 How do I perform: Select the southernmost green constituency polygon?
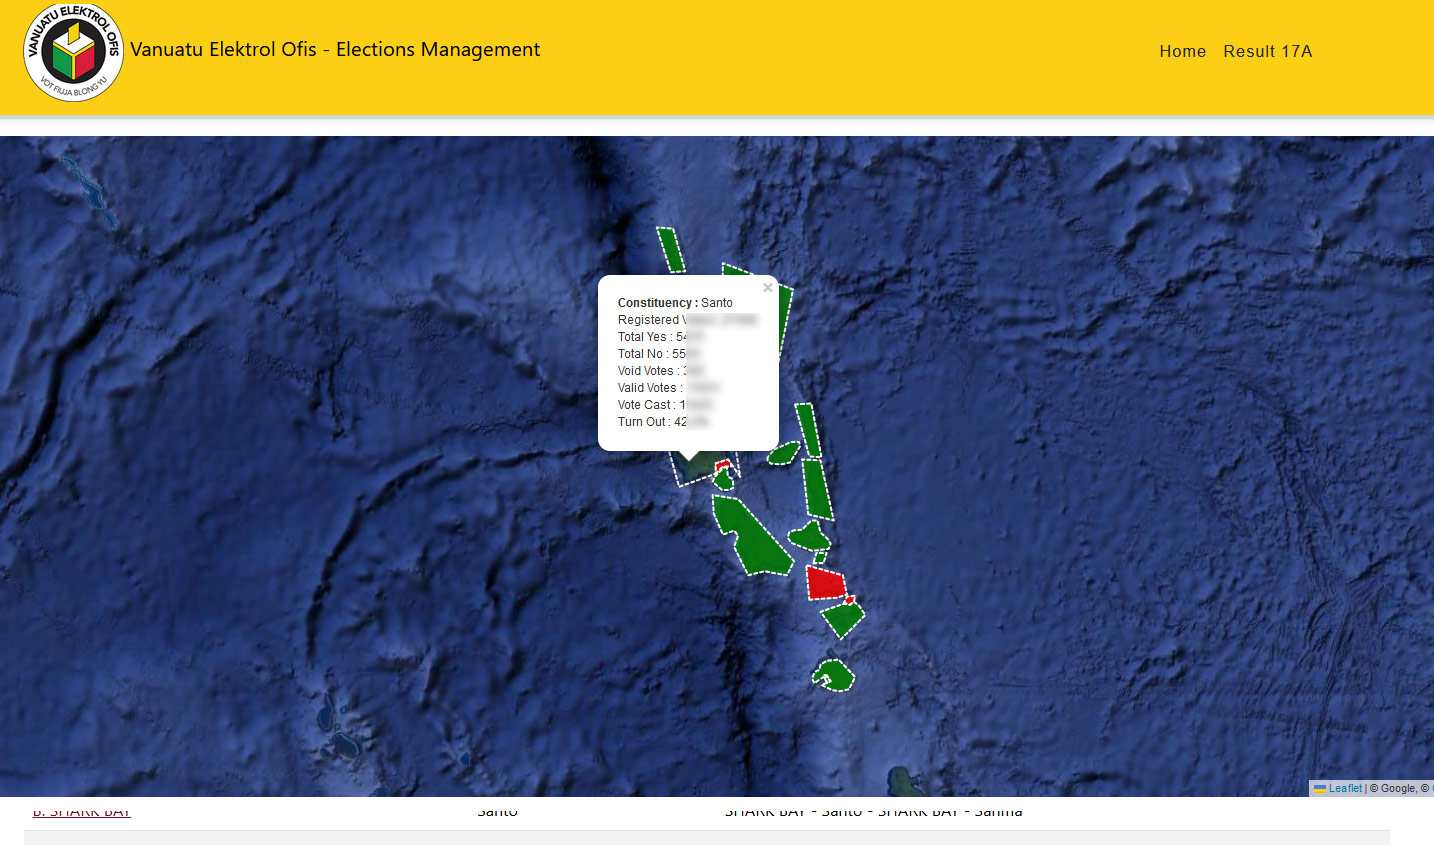click(x=833, y=676)
